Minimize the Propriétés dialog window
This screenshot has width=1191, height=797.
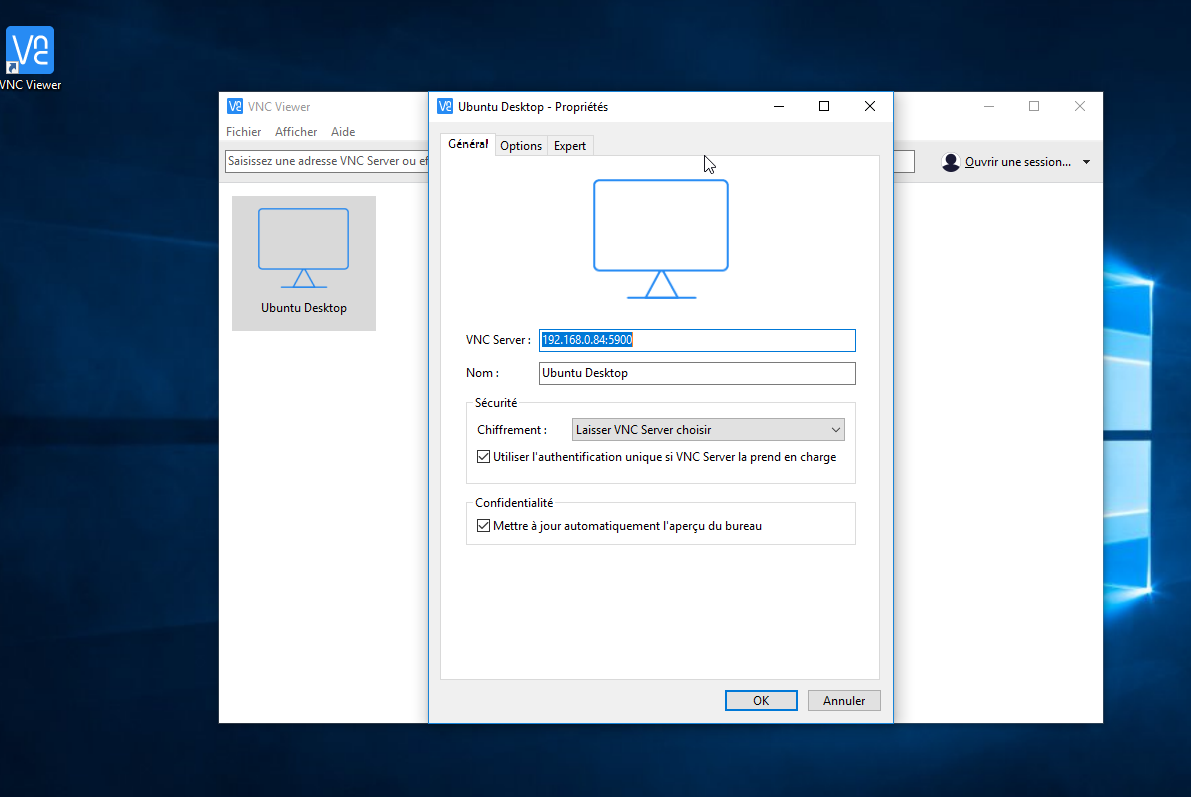tap(779, 106)
